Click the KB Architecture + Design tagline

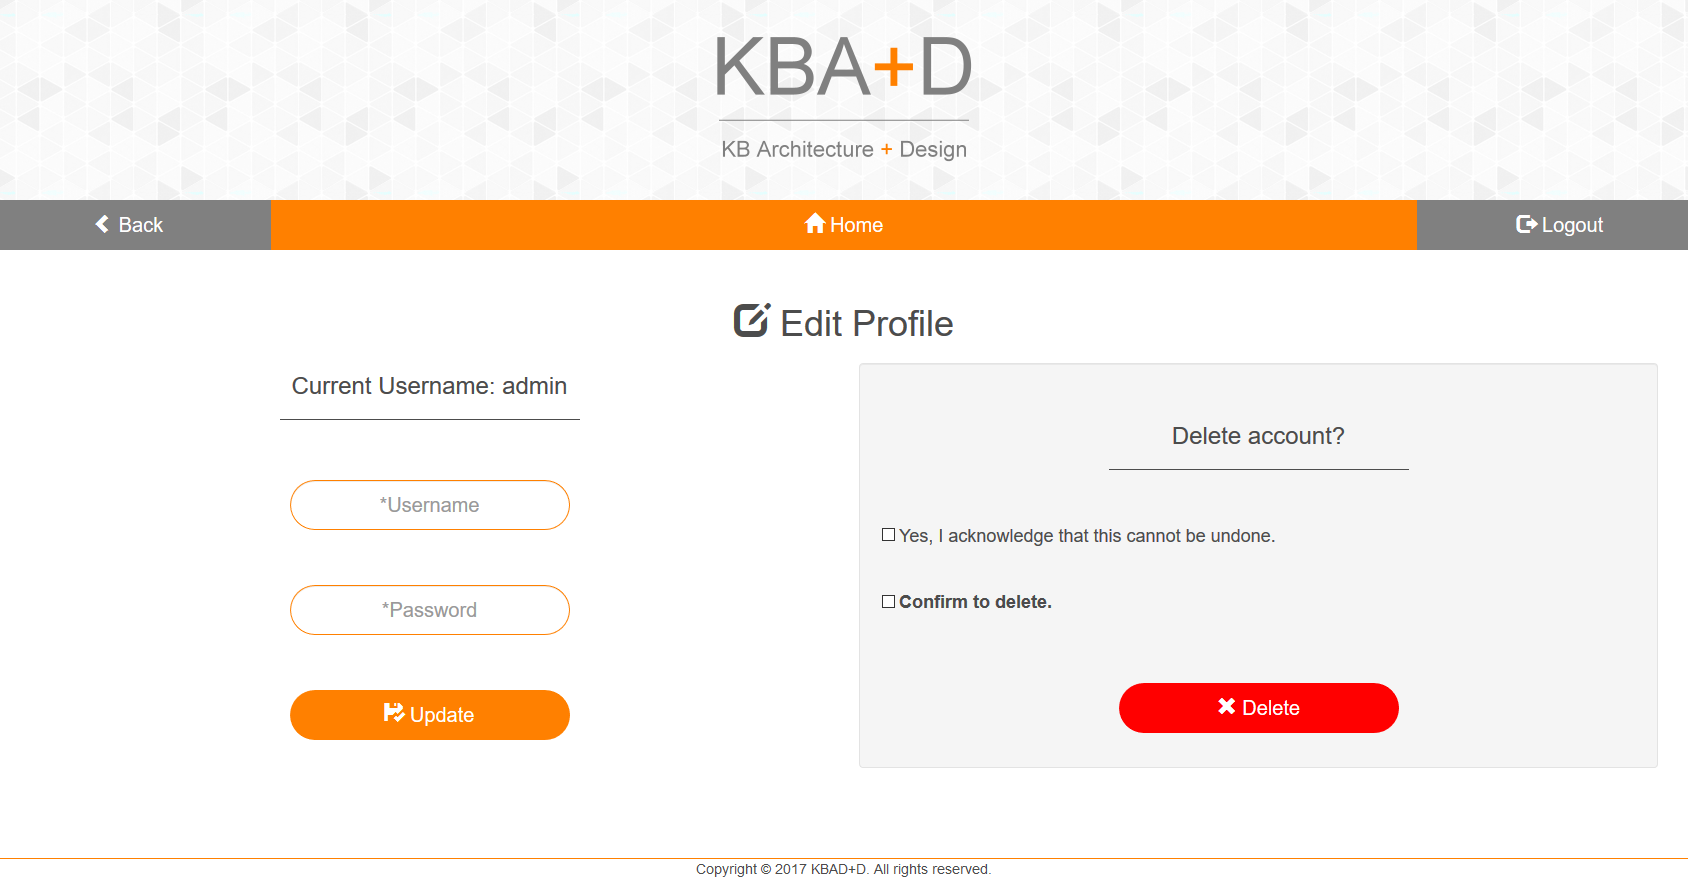click(844, 149)
